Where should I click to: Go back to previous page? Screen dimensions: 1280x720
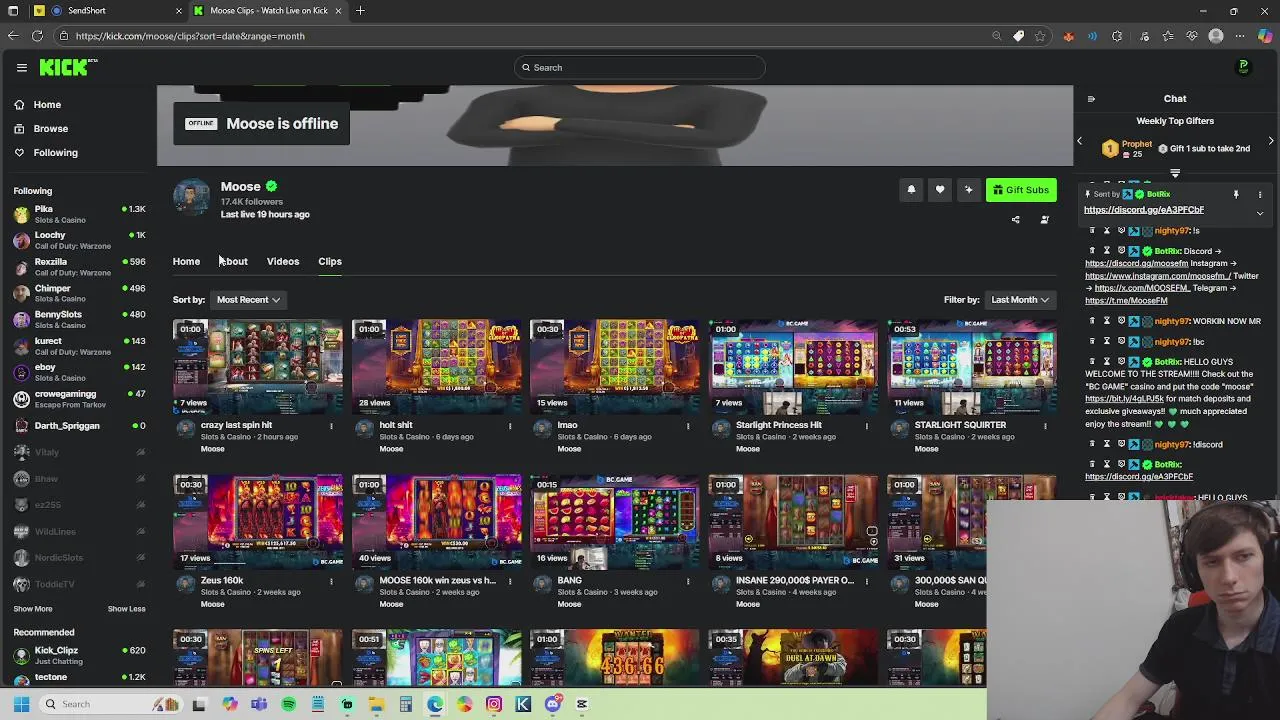coord(12,36)
